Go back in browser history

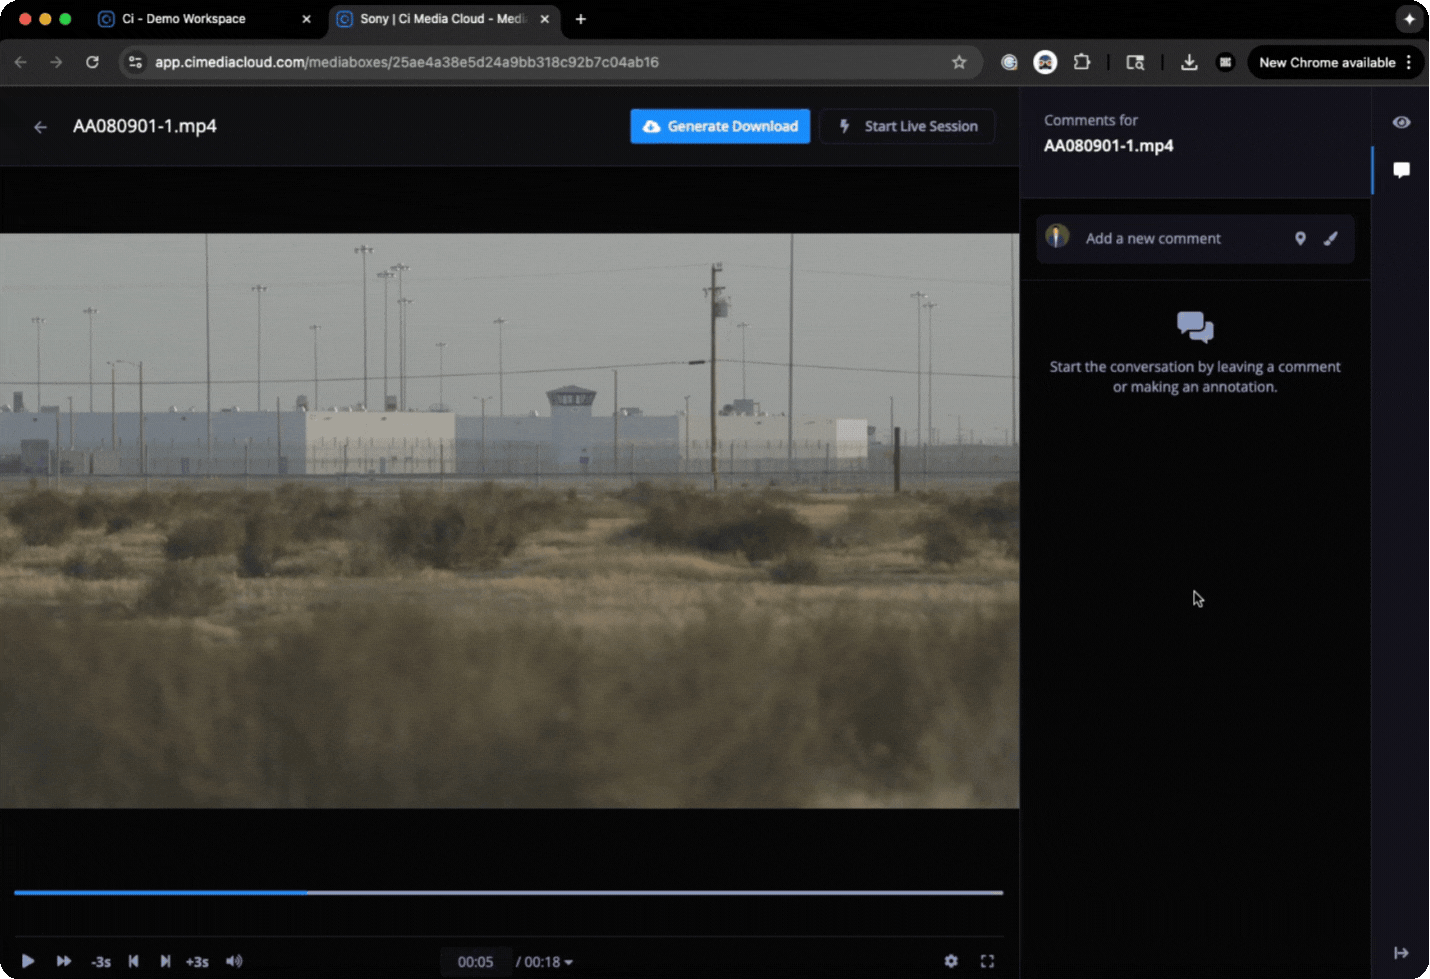point(21,62)
